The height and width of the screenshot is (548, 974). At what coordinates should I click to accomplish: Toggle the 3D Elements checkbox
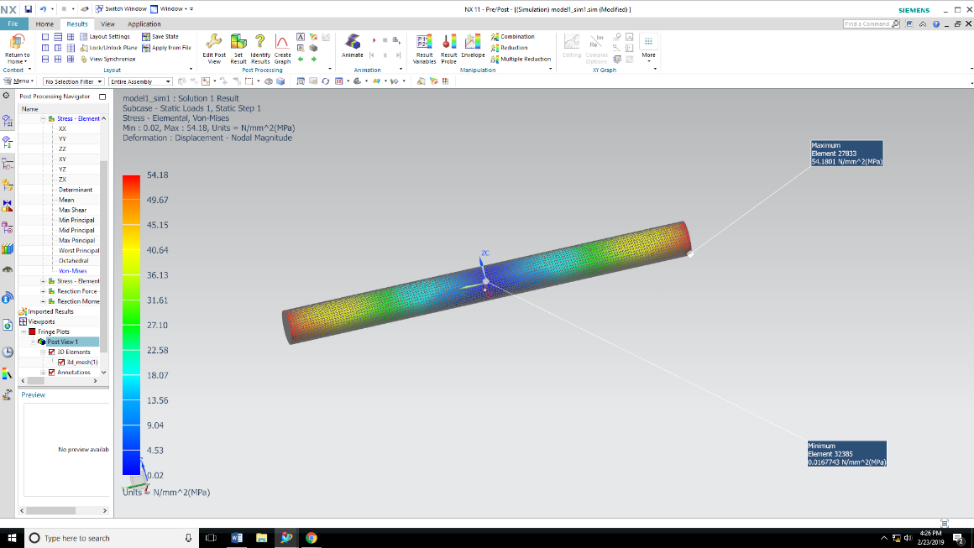point(52,352)
